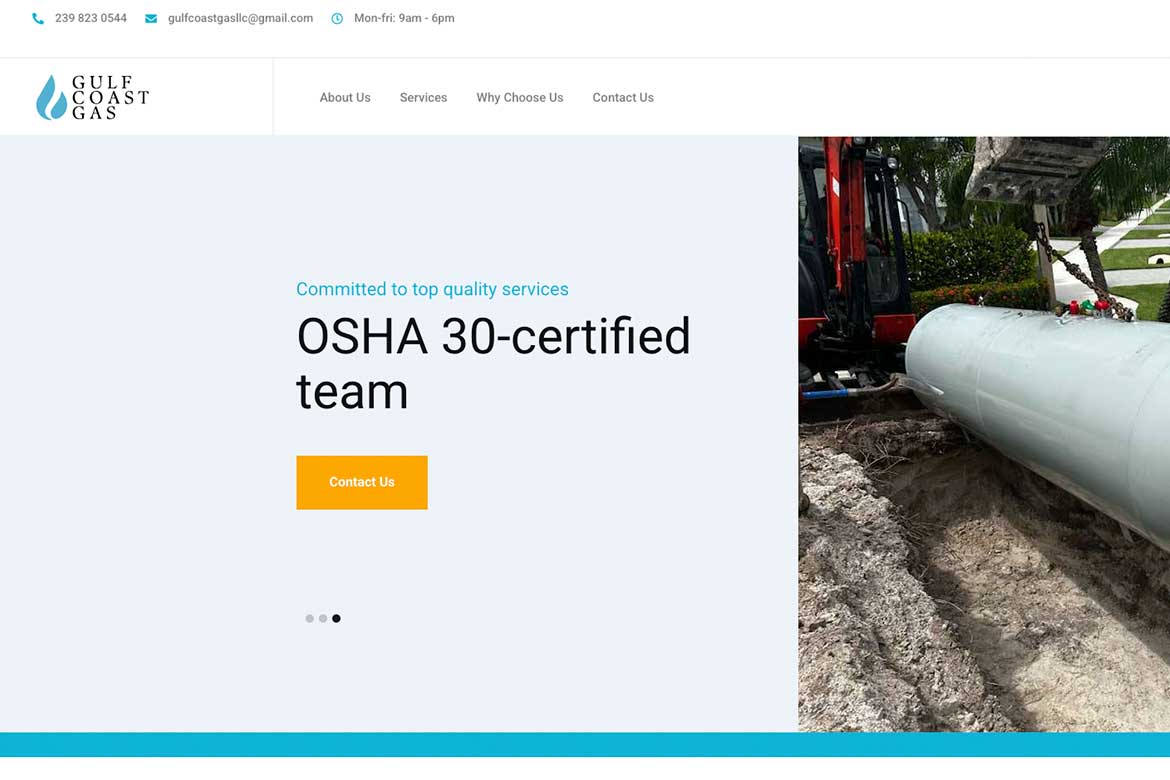This screenshot has width=1170, height=780.
Task: Click the gas tank installation photo
Action: 983,434
